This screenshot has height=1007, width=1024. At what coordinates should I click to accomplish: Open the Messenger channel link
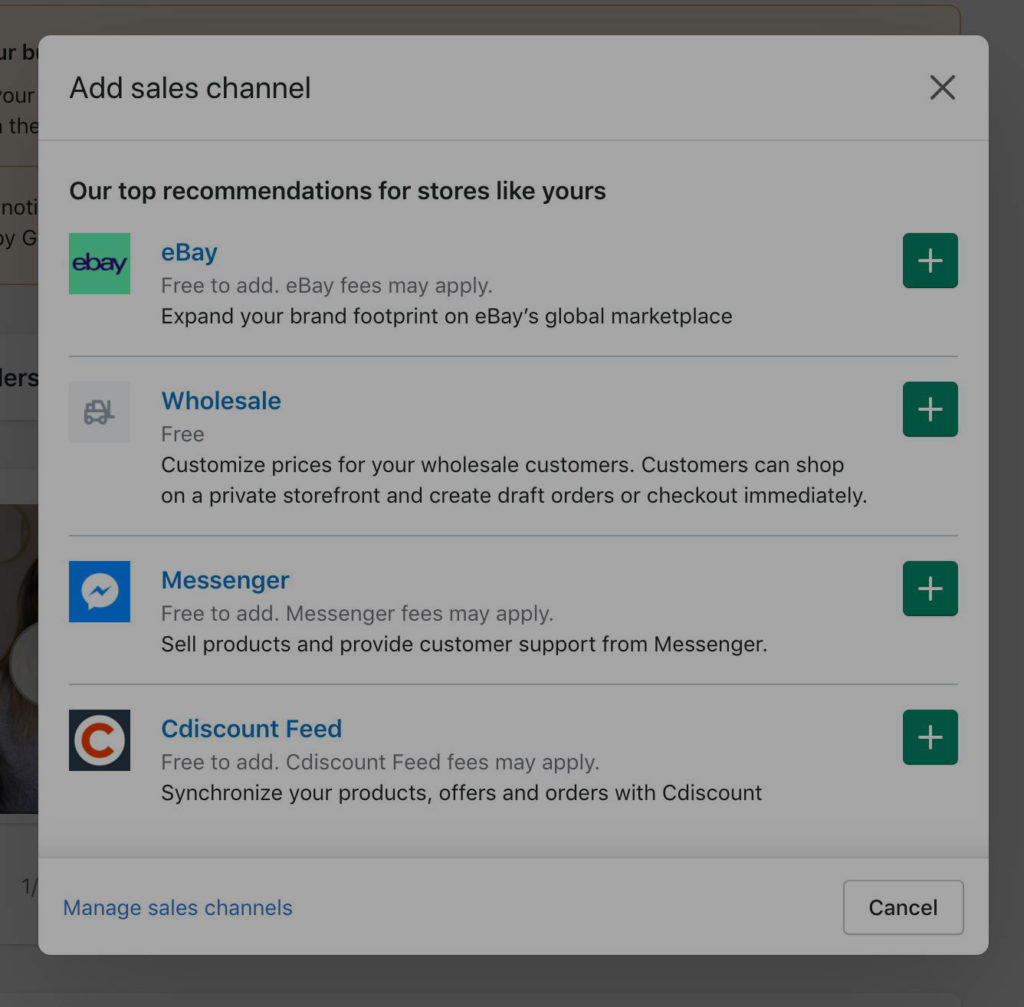tap(225, 580)
